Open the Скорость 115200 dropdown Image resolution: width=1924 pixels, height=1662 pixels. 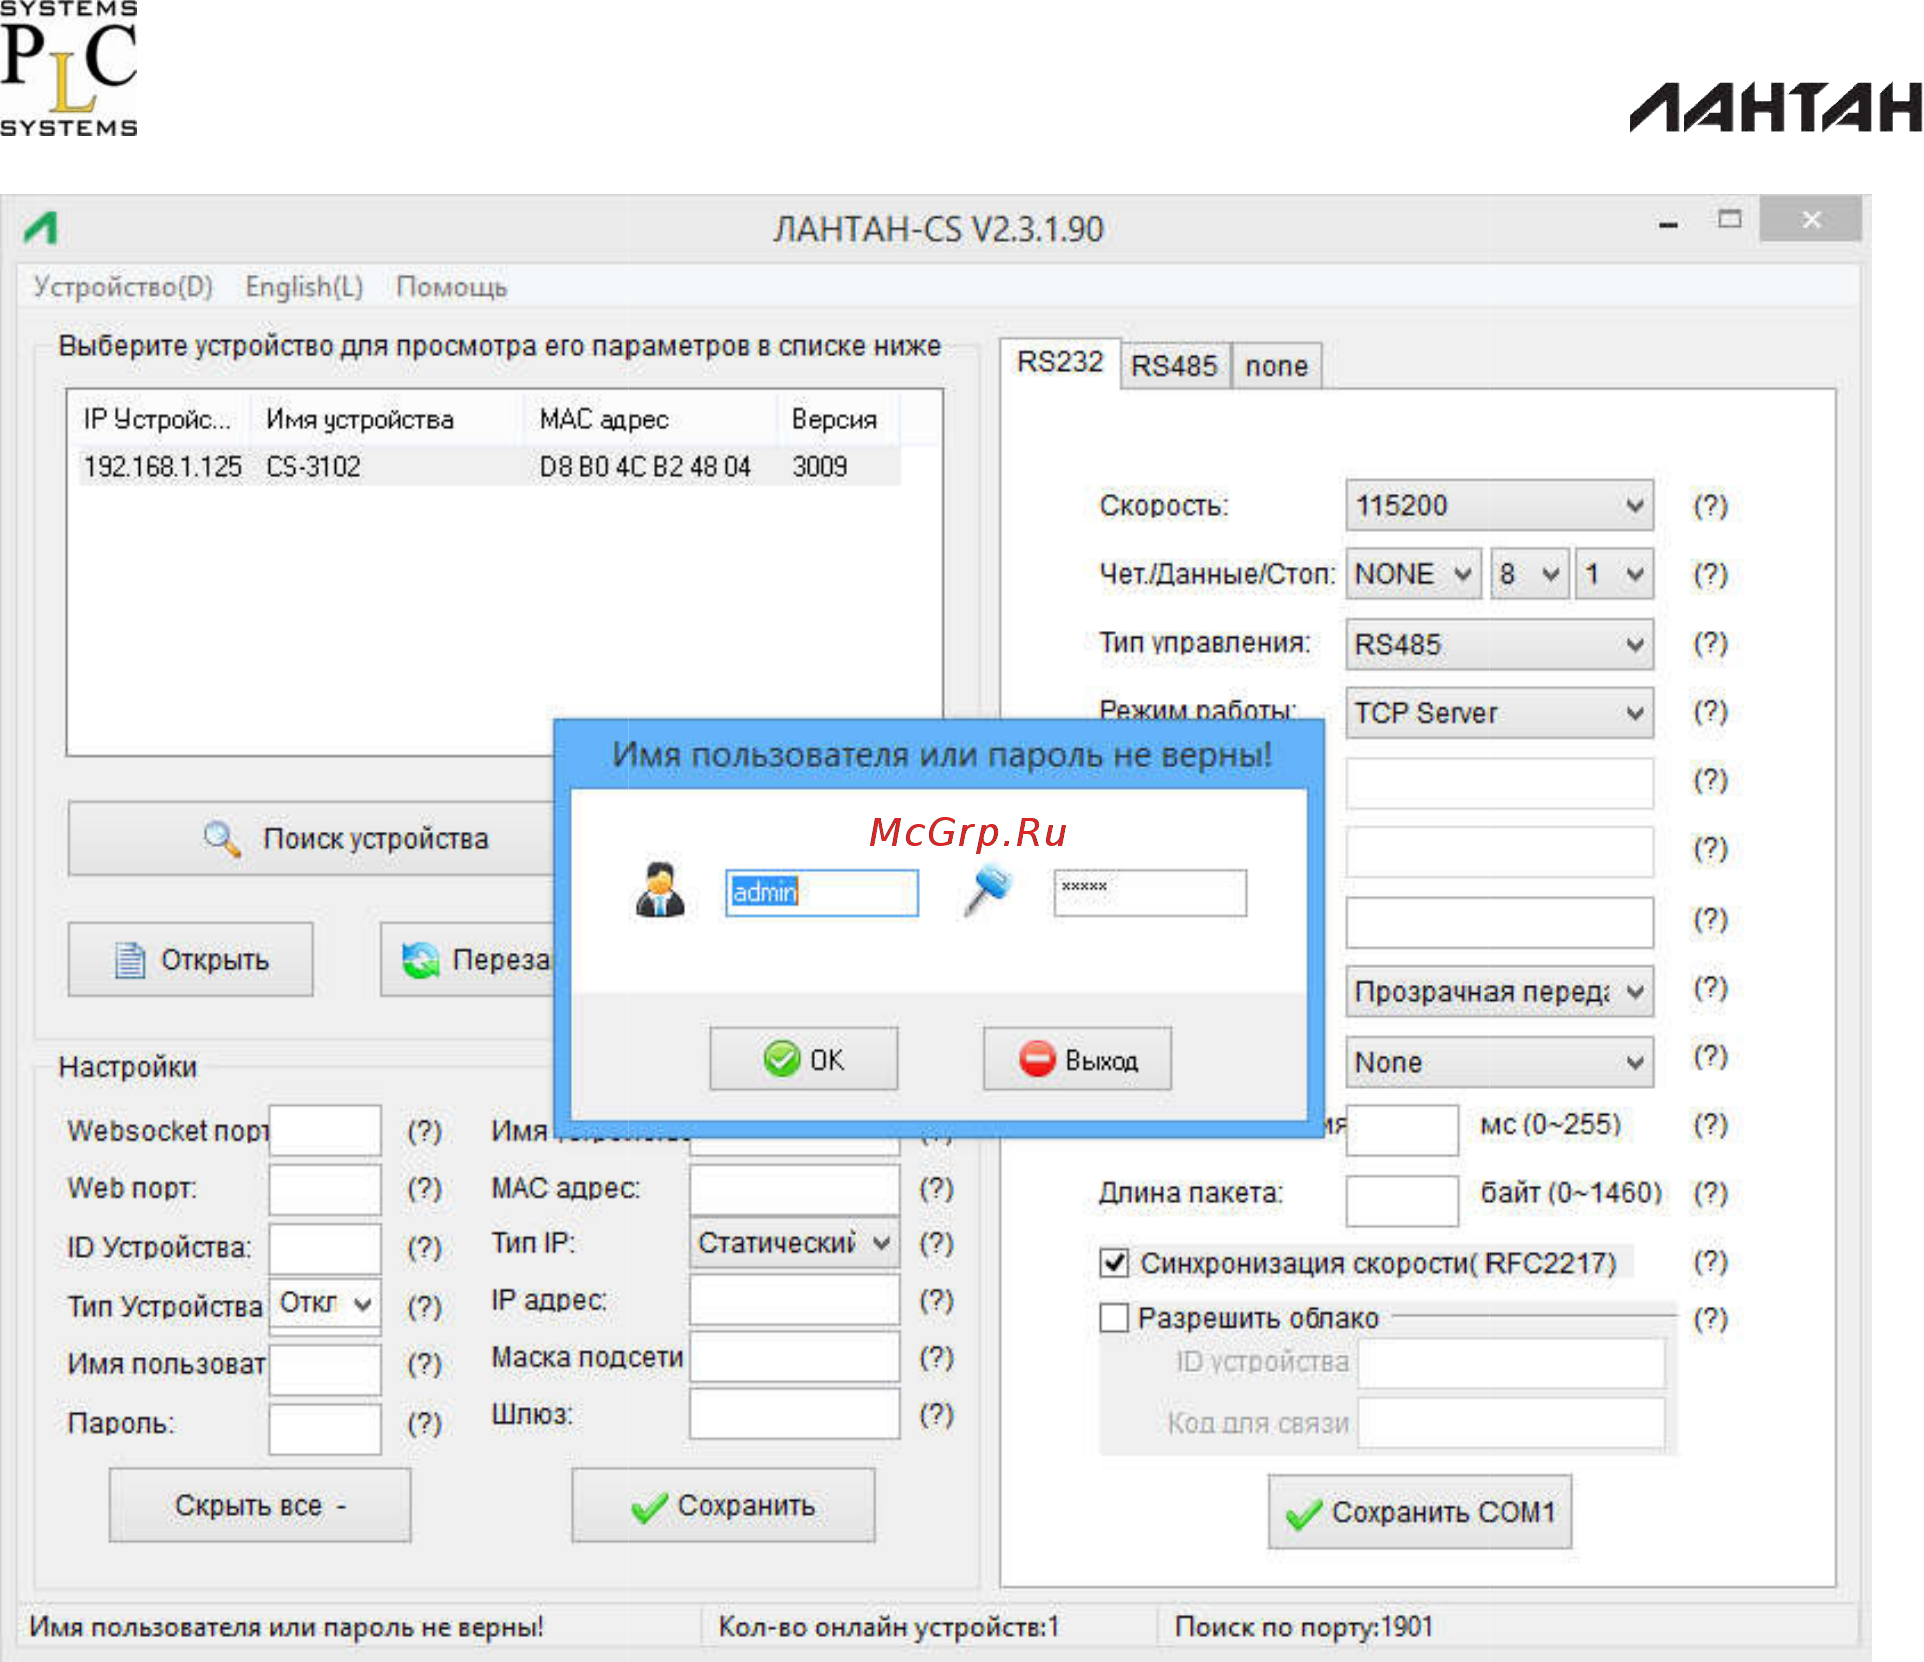[1499, 506]
